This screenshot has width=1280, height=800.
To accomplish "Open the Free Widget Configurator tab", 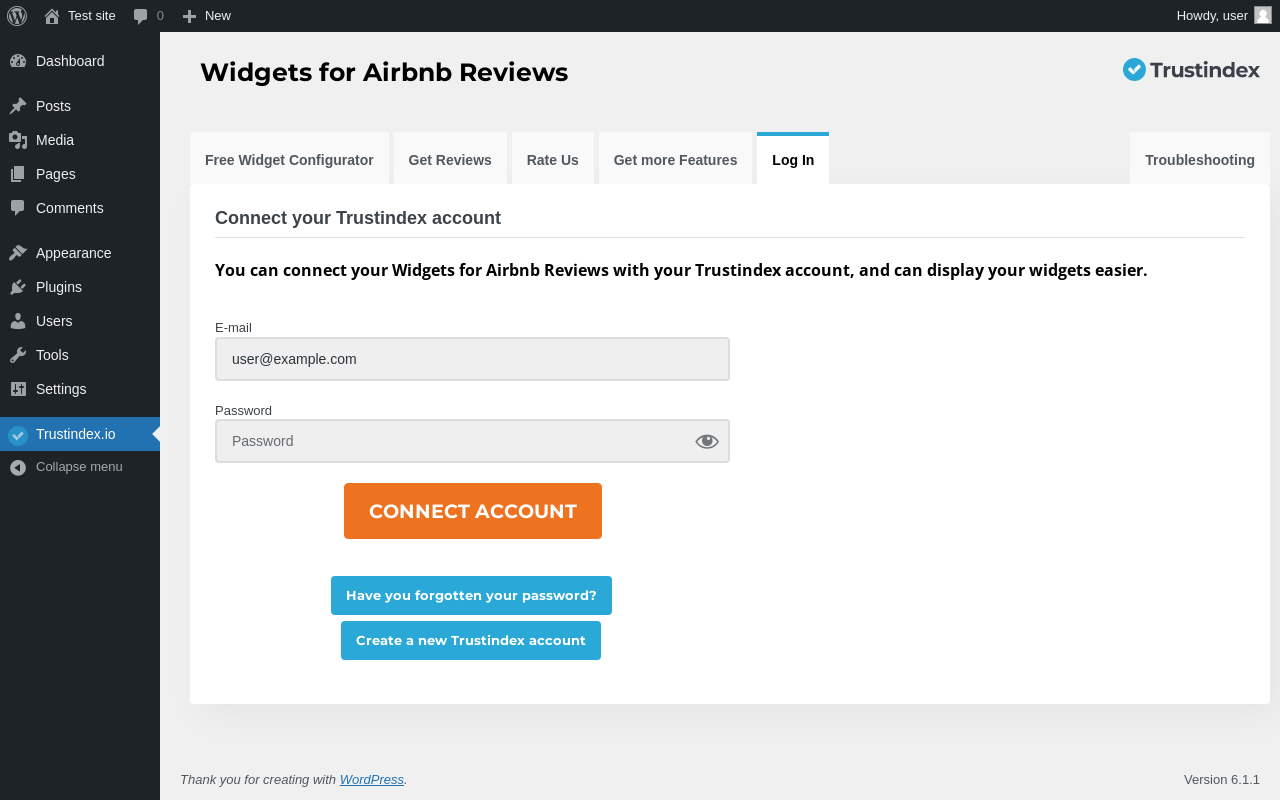I will click(289, 159).
